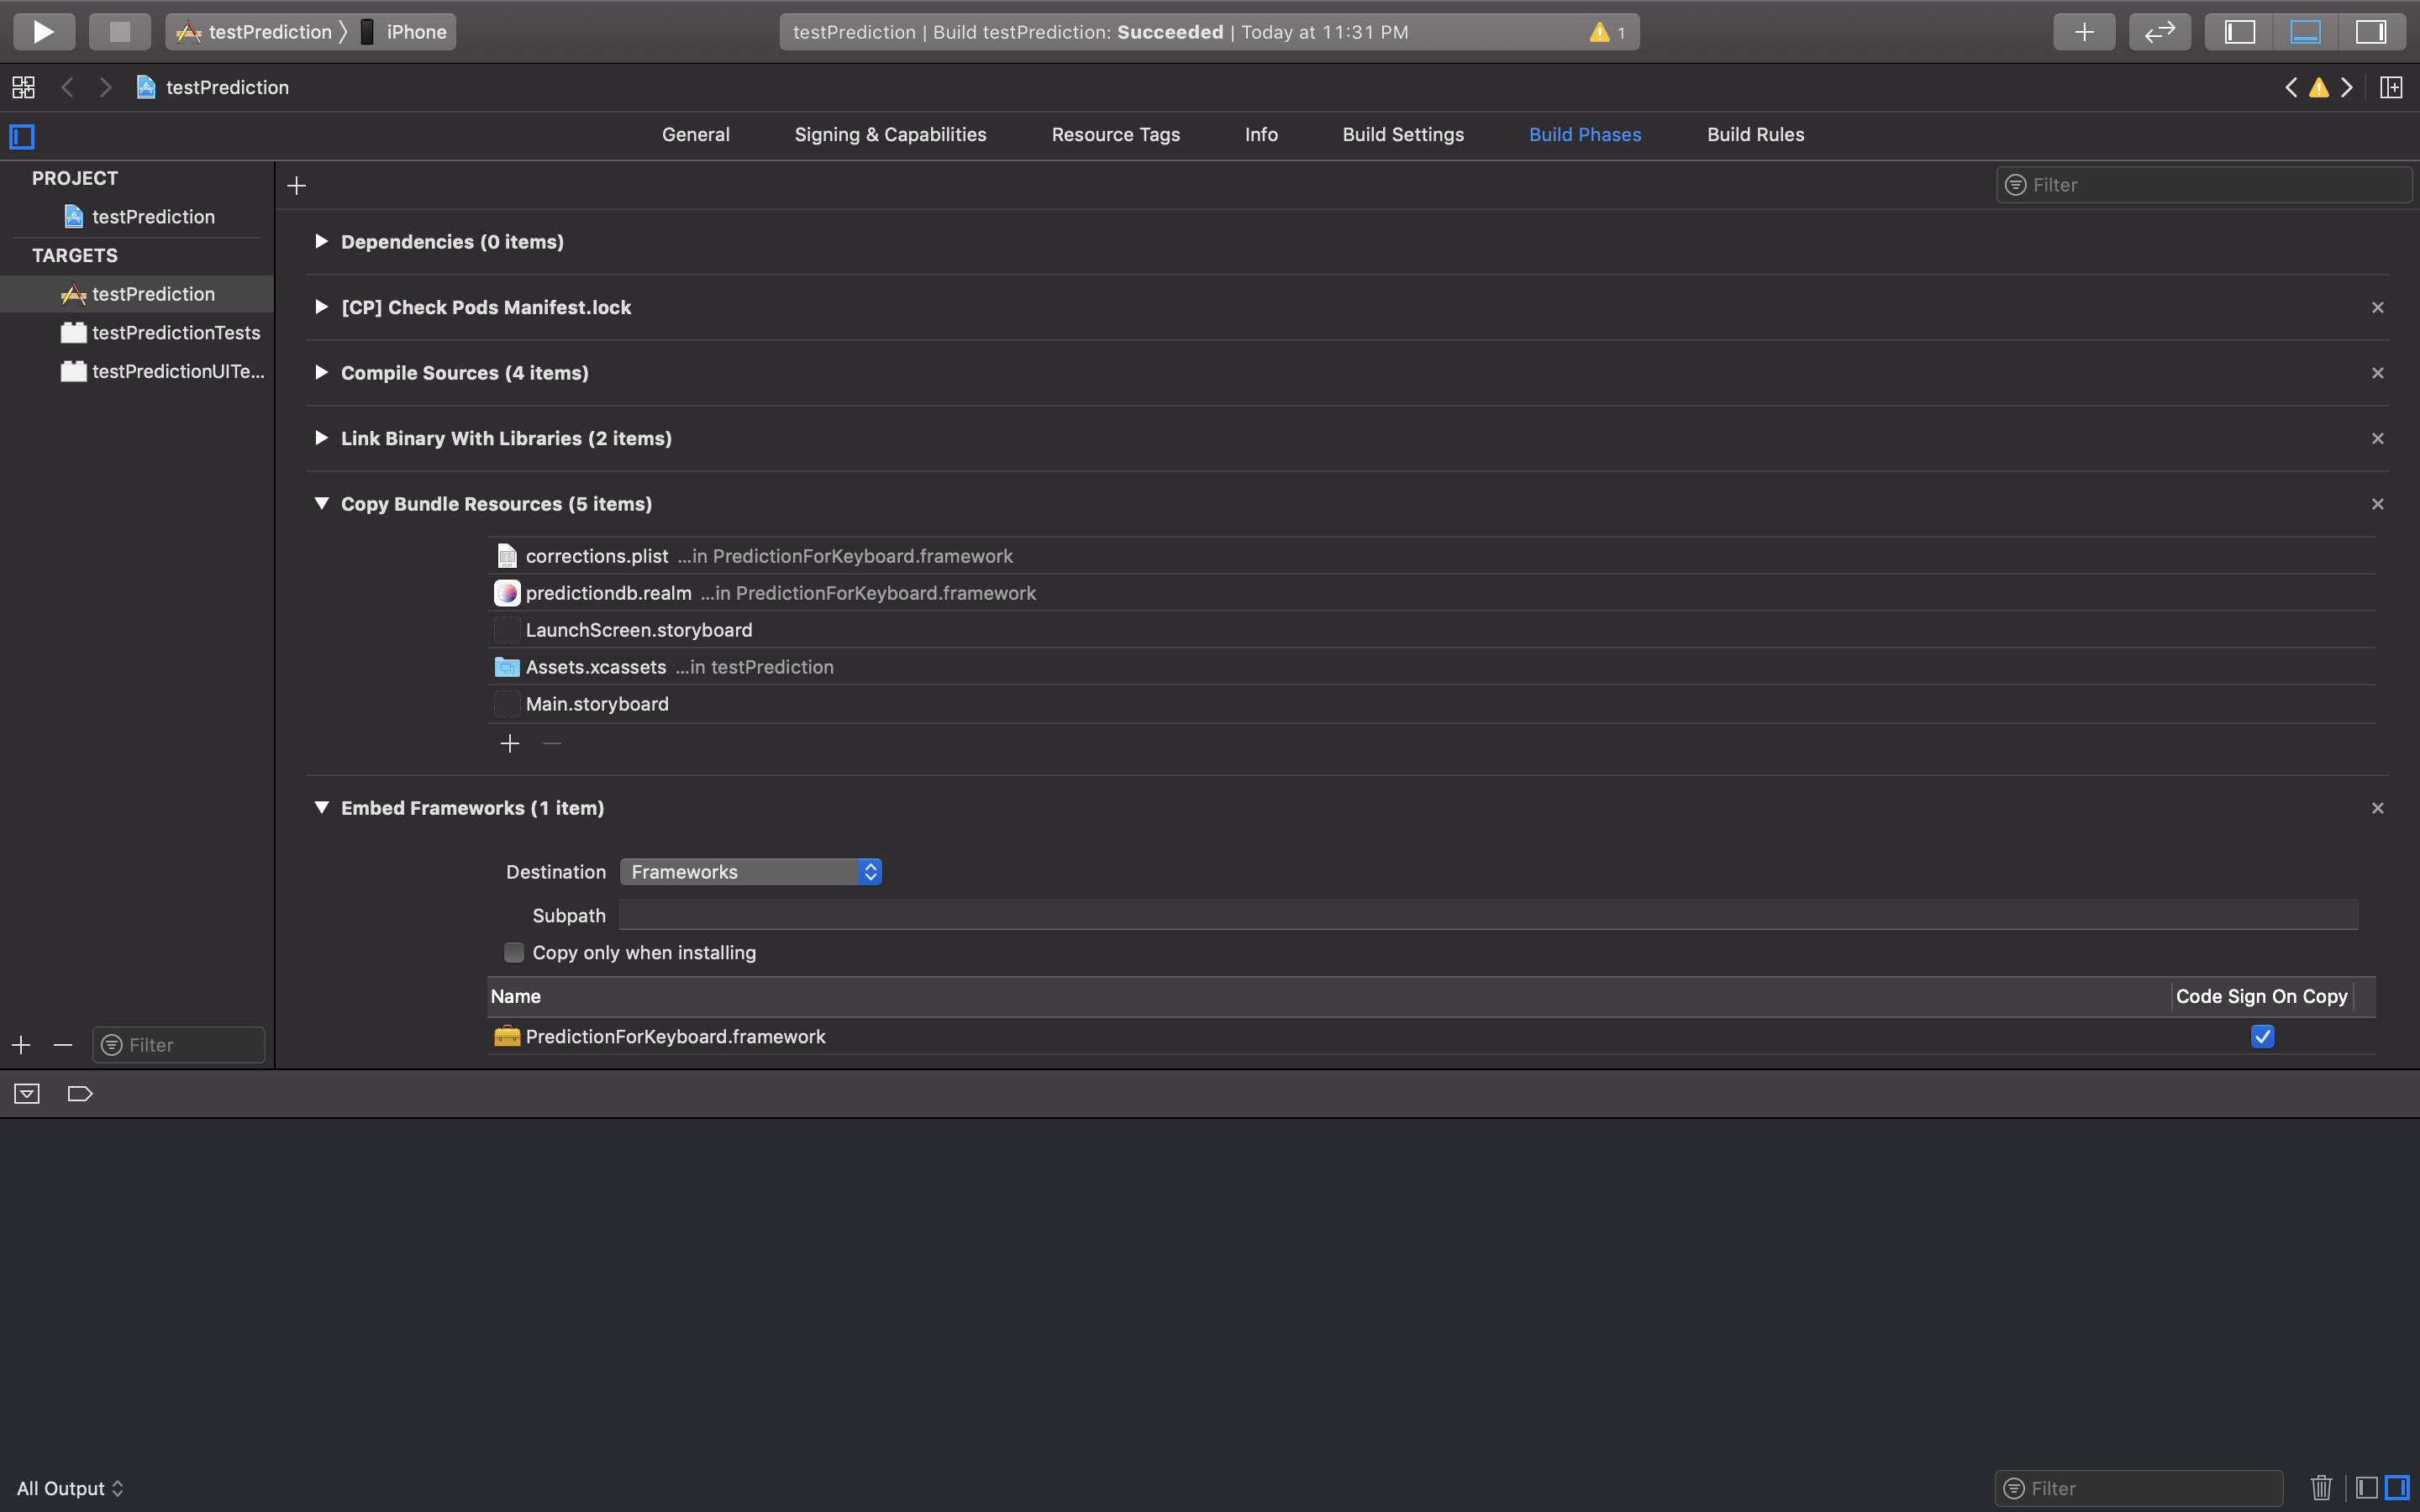The height and width of the screenshot is (1512, 2420).
Task: Uncheck Code Sign On Copy checkbox
Action: 2262,1036
